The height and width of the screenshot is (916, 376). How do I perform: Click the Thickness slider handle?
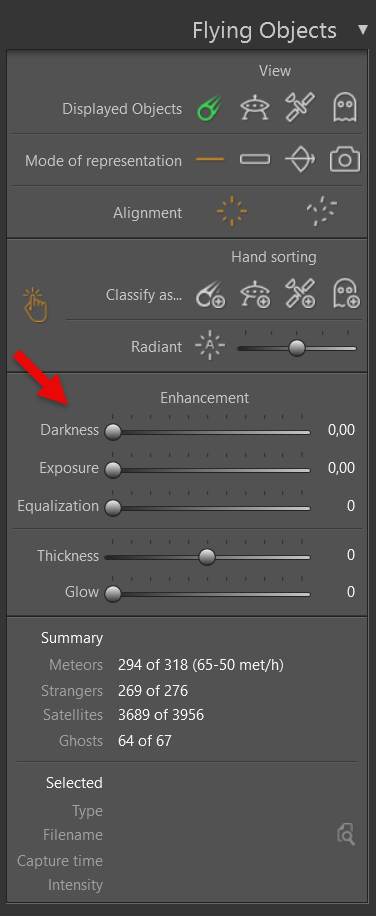point(207,557)
